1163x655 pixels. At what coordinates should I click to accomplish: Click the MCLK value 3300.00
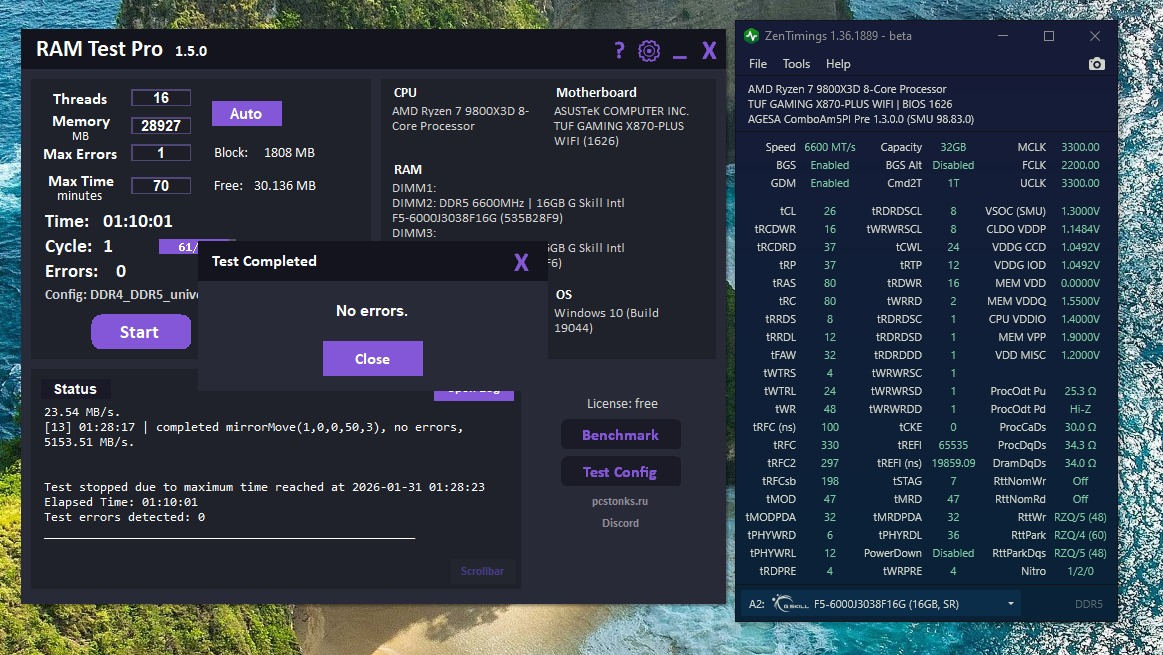(x=1080, y=147)
